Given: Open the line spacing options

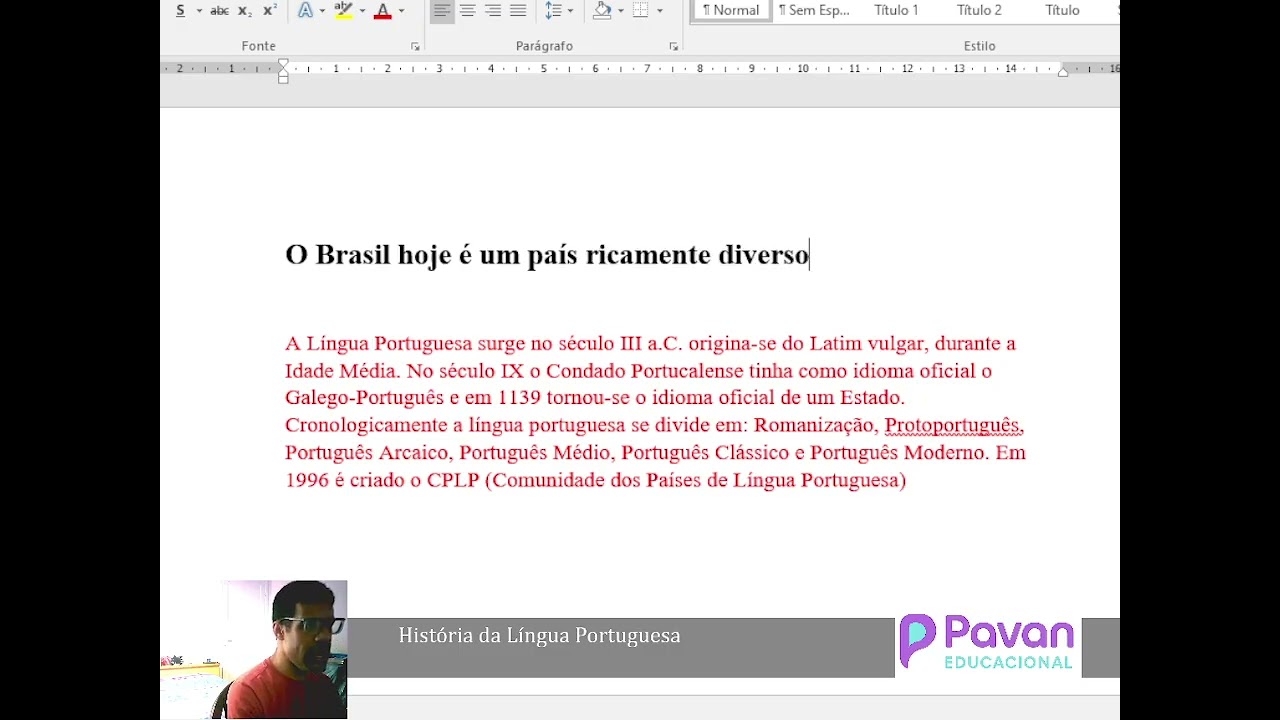Looking at the screenshot, I should (x=553, y=11).
